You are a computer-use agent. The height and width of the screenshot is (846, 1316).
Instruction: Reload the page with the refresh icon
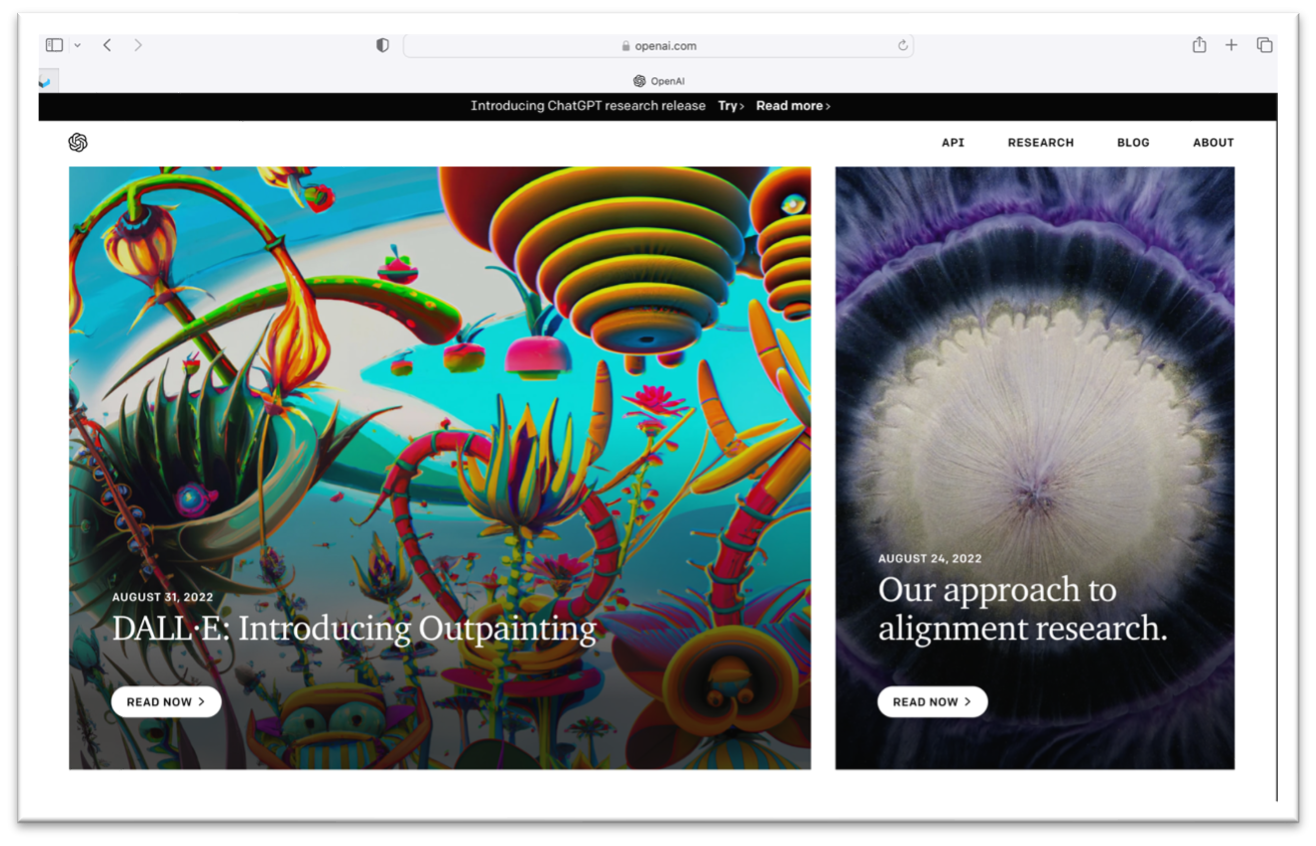[x=902, y=45]
